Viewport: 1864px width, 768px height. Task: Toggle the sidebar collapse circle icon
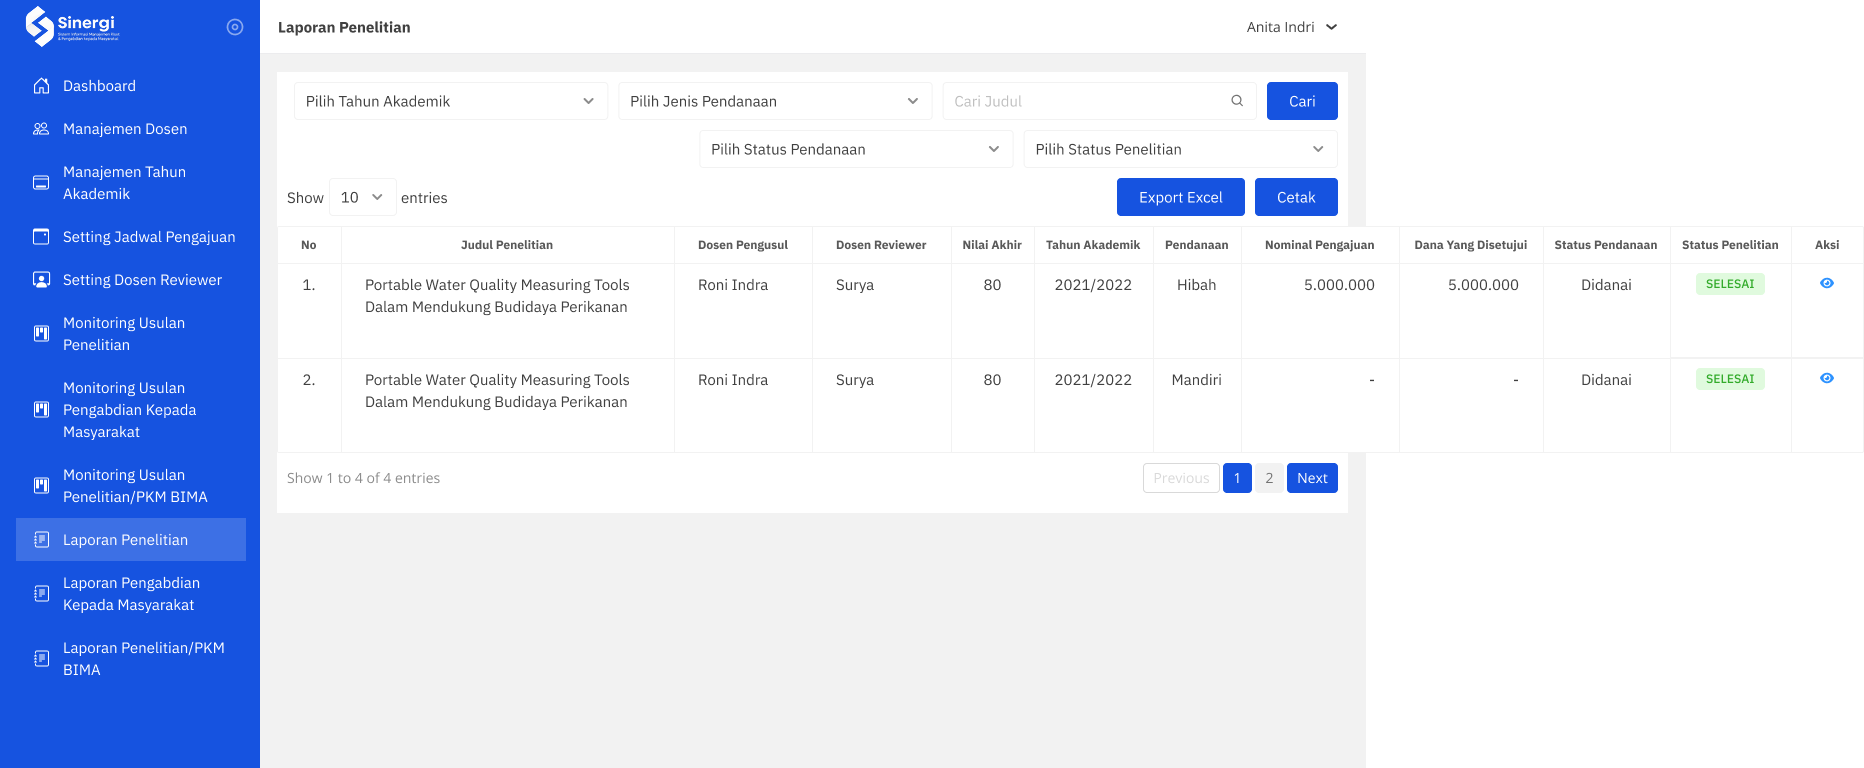[x=235, y=27]
